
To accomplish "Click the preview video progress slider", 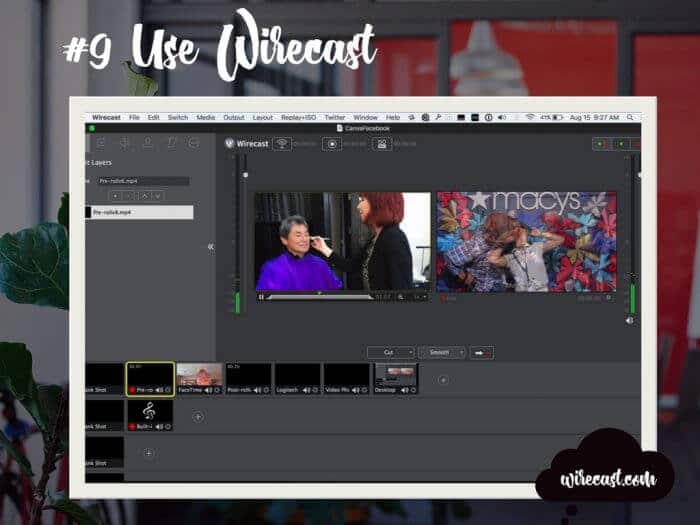I will pos(320,297).
